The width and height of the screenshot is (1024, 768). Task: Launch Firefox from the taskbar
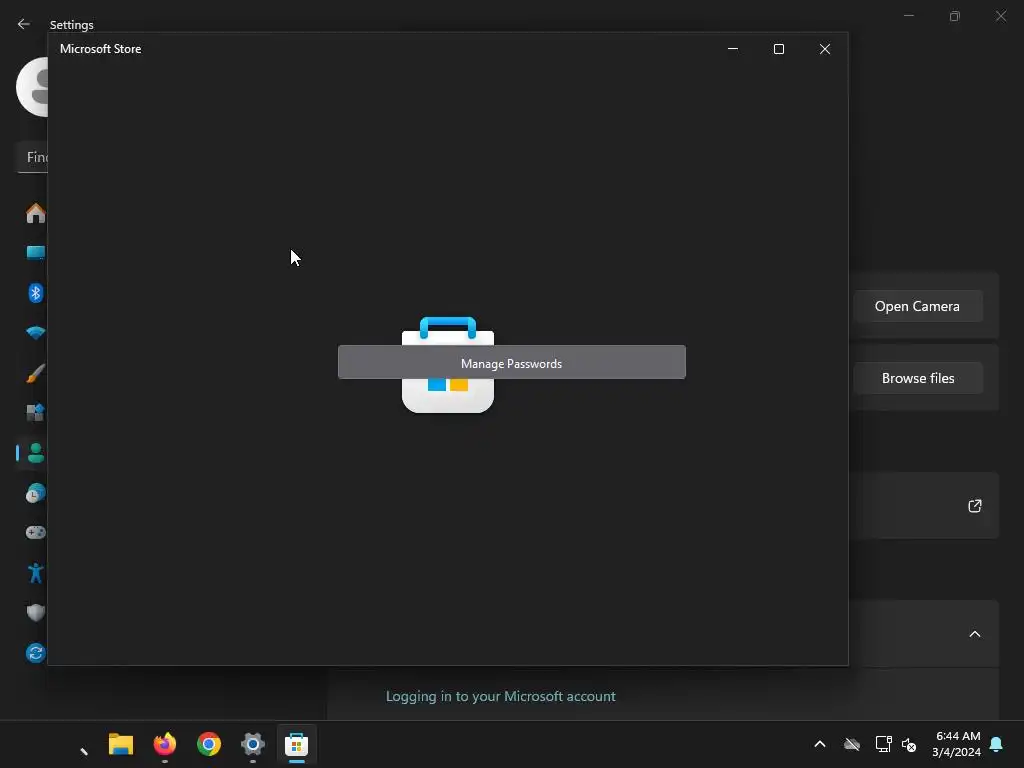165,744
